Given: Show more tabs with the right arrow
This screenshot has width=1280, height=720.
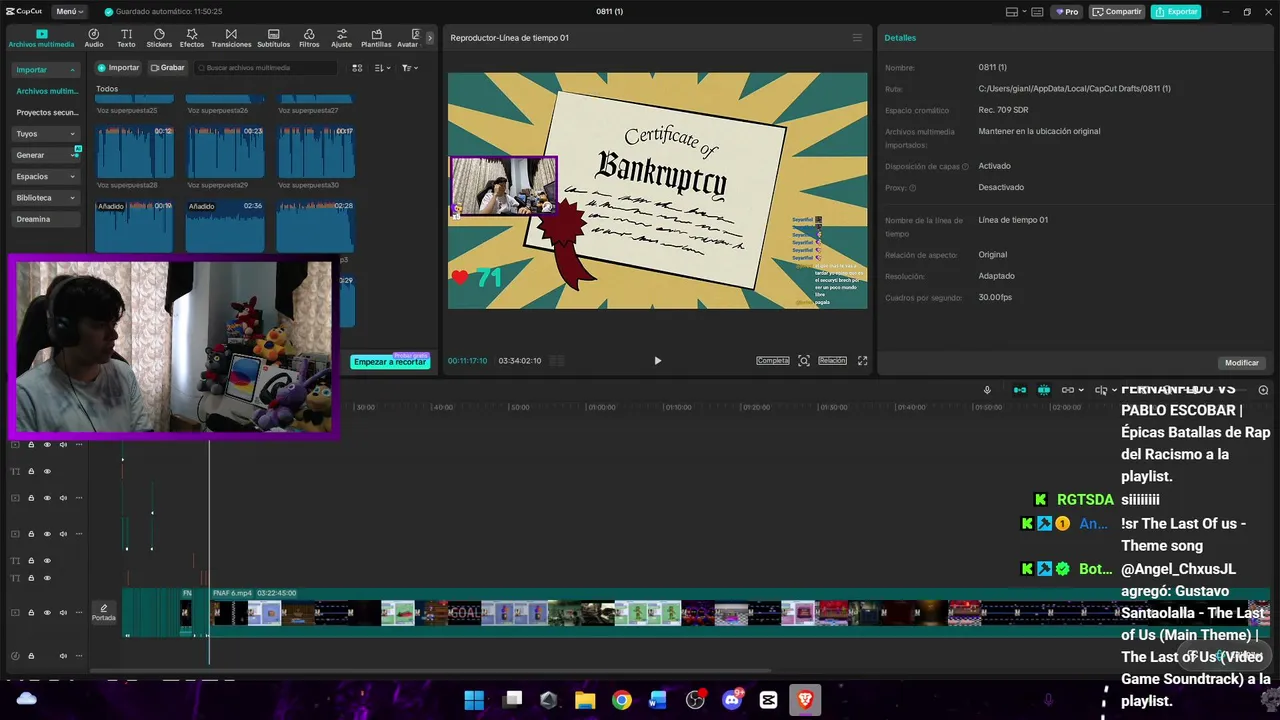Looking at the screenshot, I should [x=430, y=38].
